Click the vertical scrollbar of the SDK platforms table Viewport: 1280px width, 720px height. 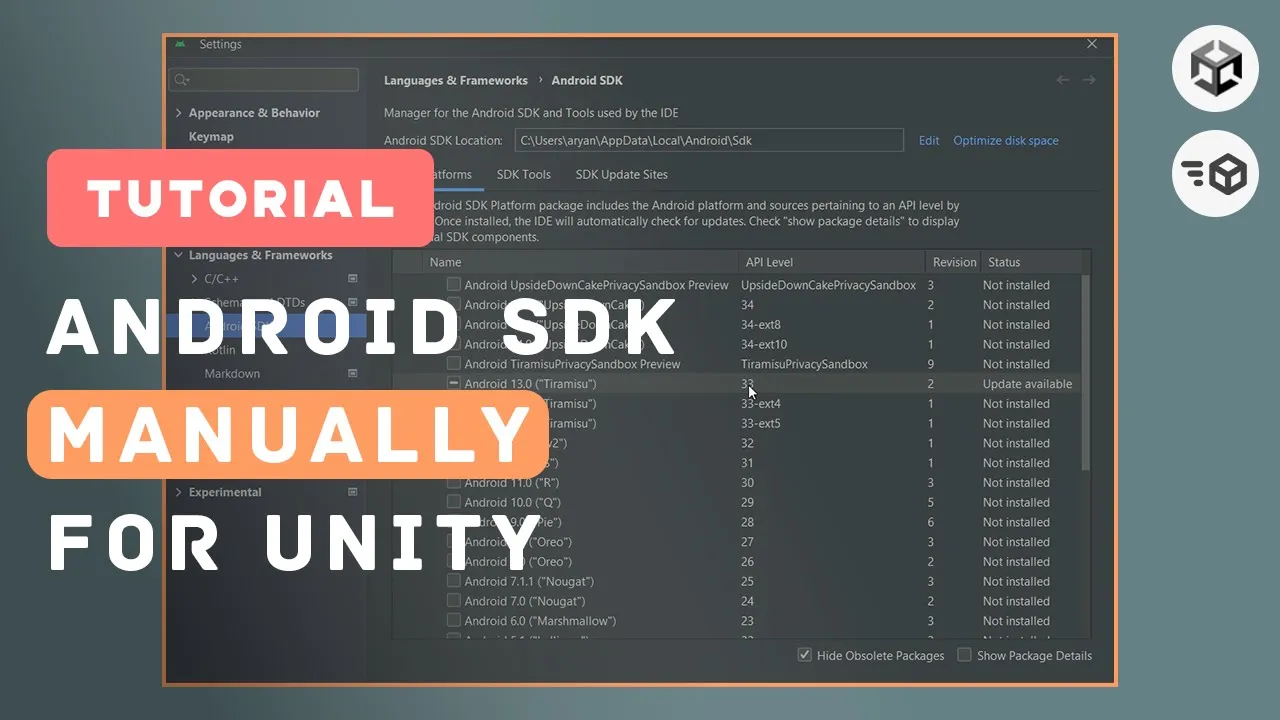(x=1087, y=372)
